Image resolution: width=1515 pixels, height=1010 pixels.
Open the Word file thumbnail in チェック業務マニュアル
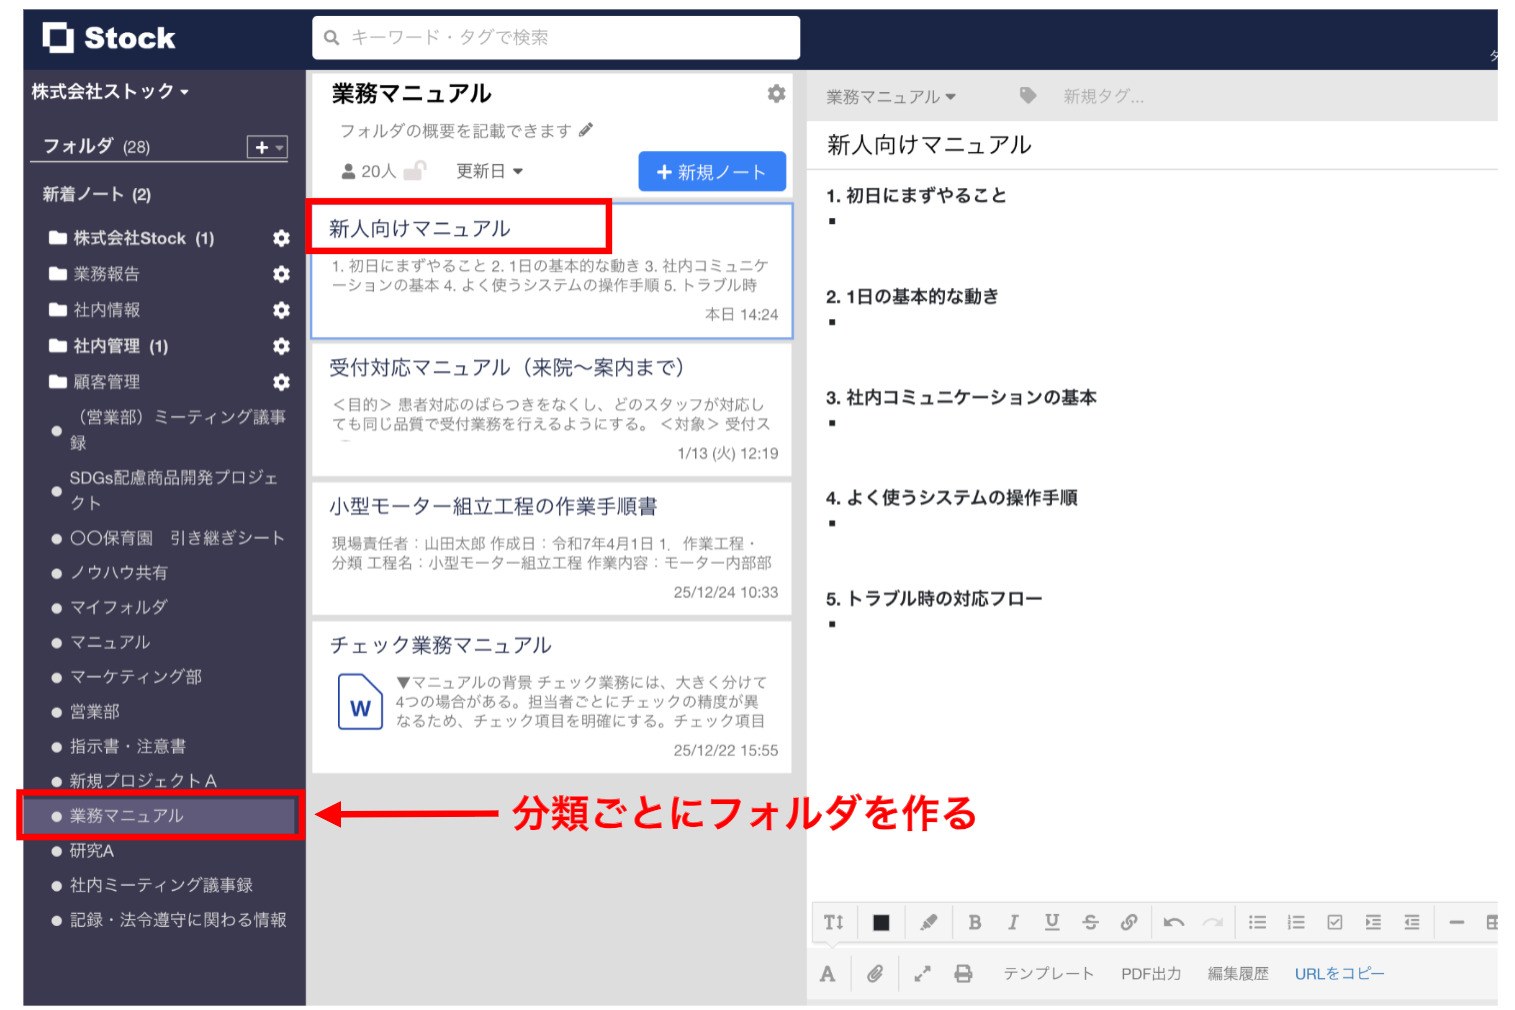[360, 702]
